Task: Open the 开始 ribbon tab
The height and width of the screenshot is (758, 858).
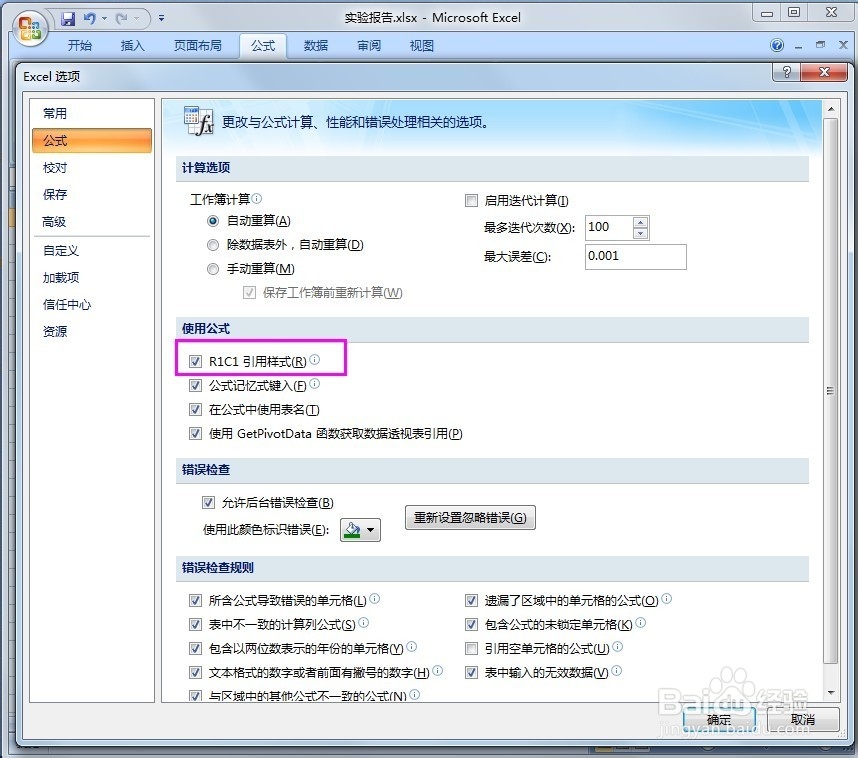Action: [x=80, y=46]
